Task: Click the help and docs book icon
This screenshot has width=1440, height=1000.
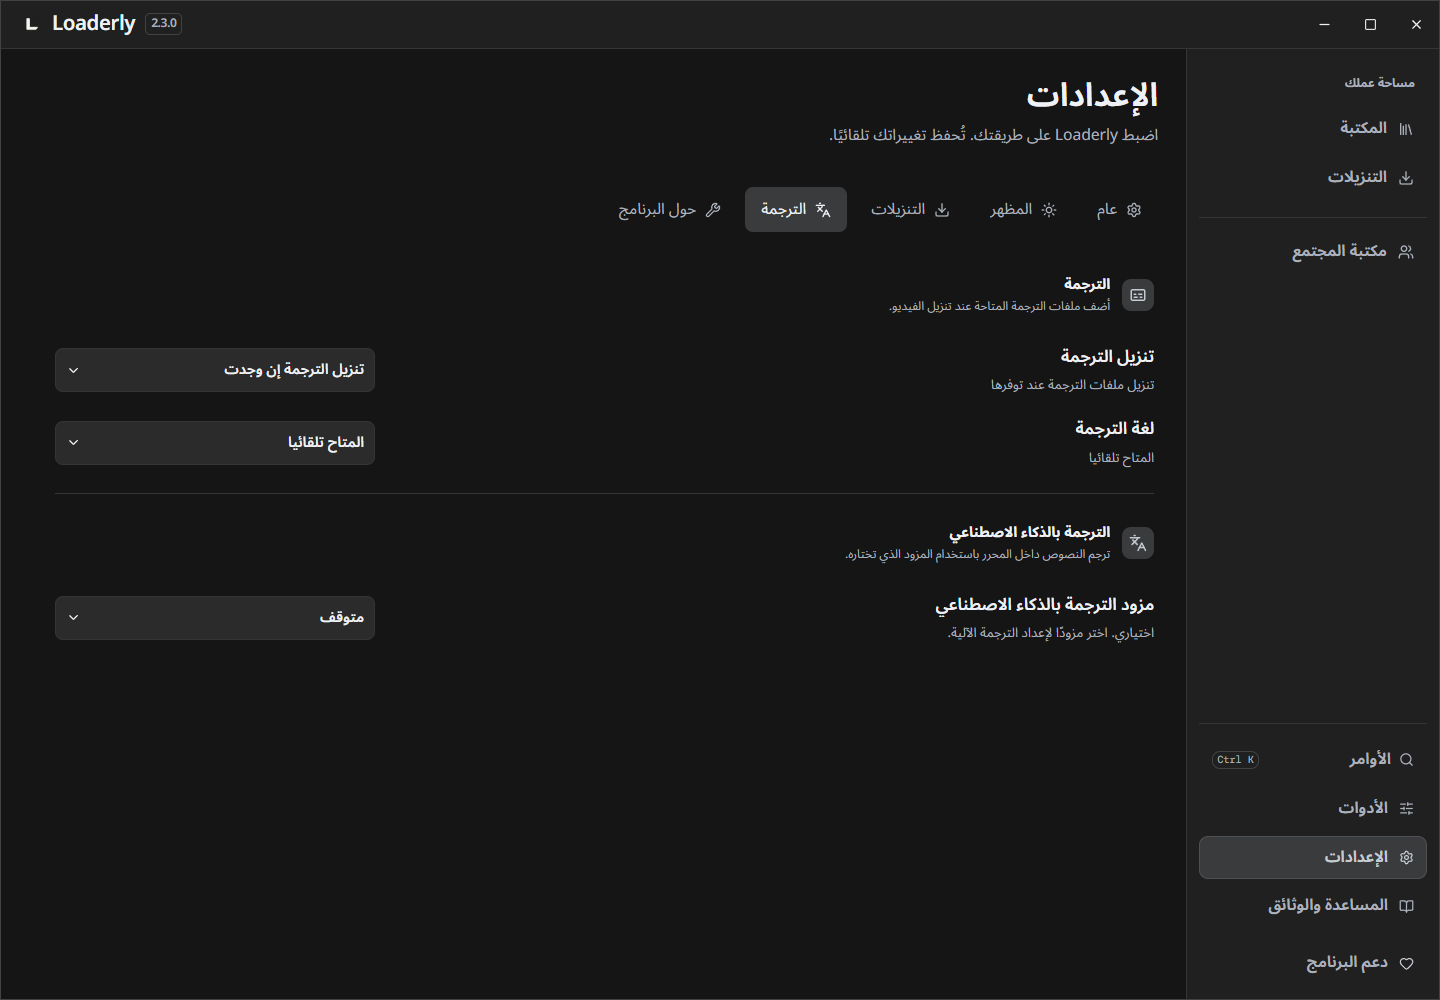Action: (x=1406, y=906)
